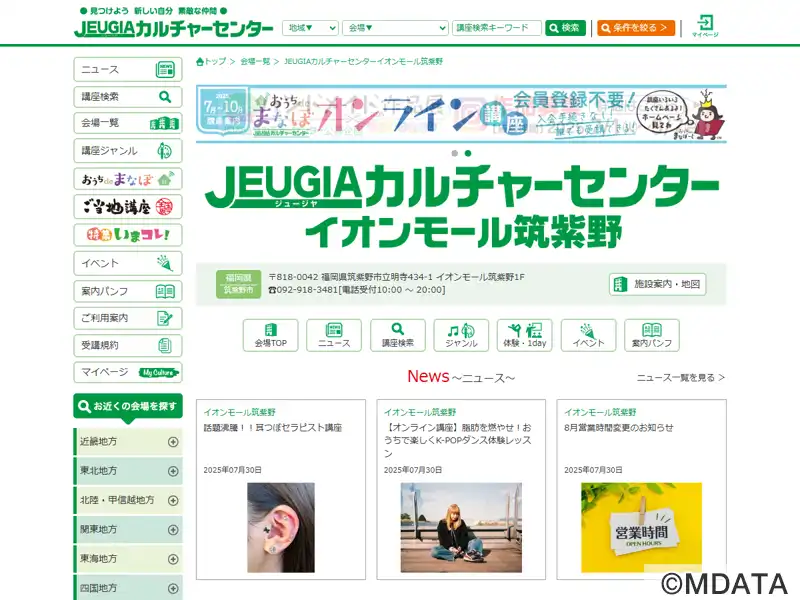Screen dimensions: 800x600
Task: Click the ear photo thumbnail
Action: click(281, 528)
